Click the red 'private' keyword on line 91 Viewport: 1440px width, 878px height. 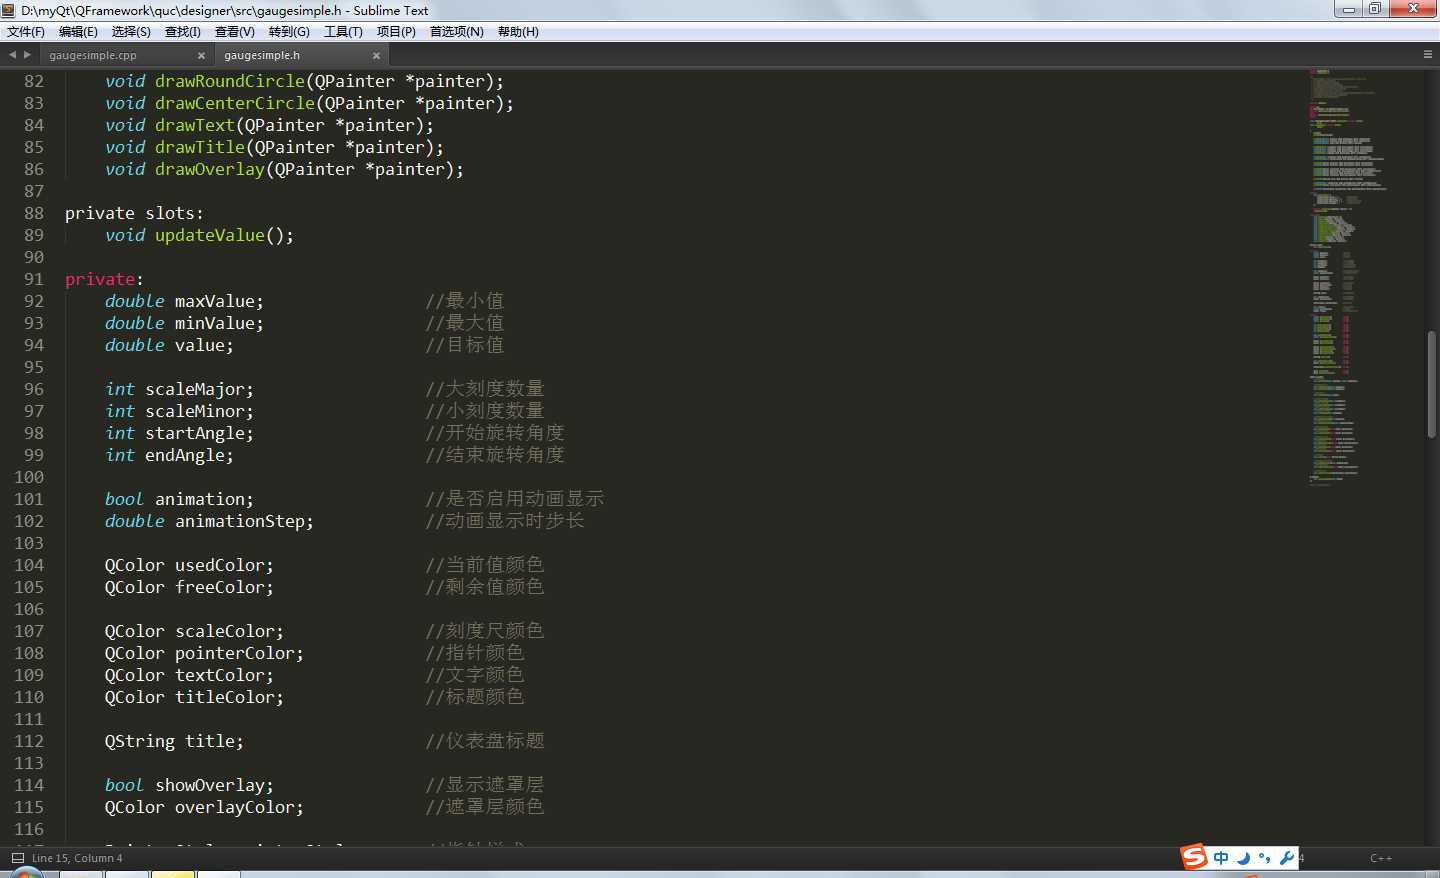pyautogui.click(x=100, y=279)
